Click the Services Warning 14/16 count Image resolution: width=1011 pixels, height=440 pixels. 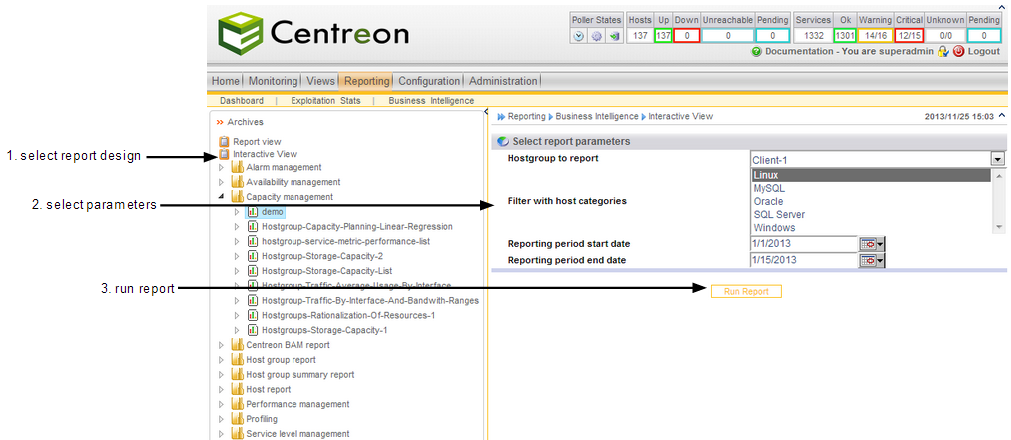875,36
